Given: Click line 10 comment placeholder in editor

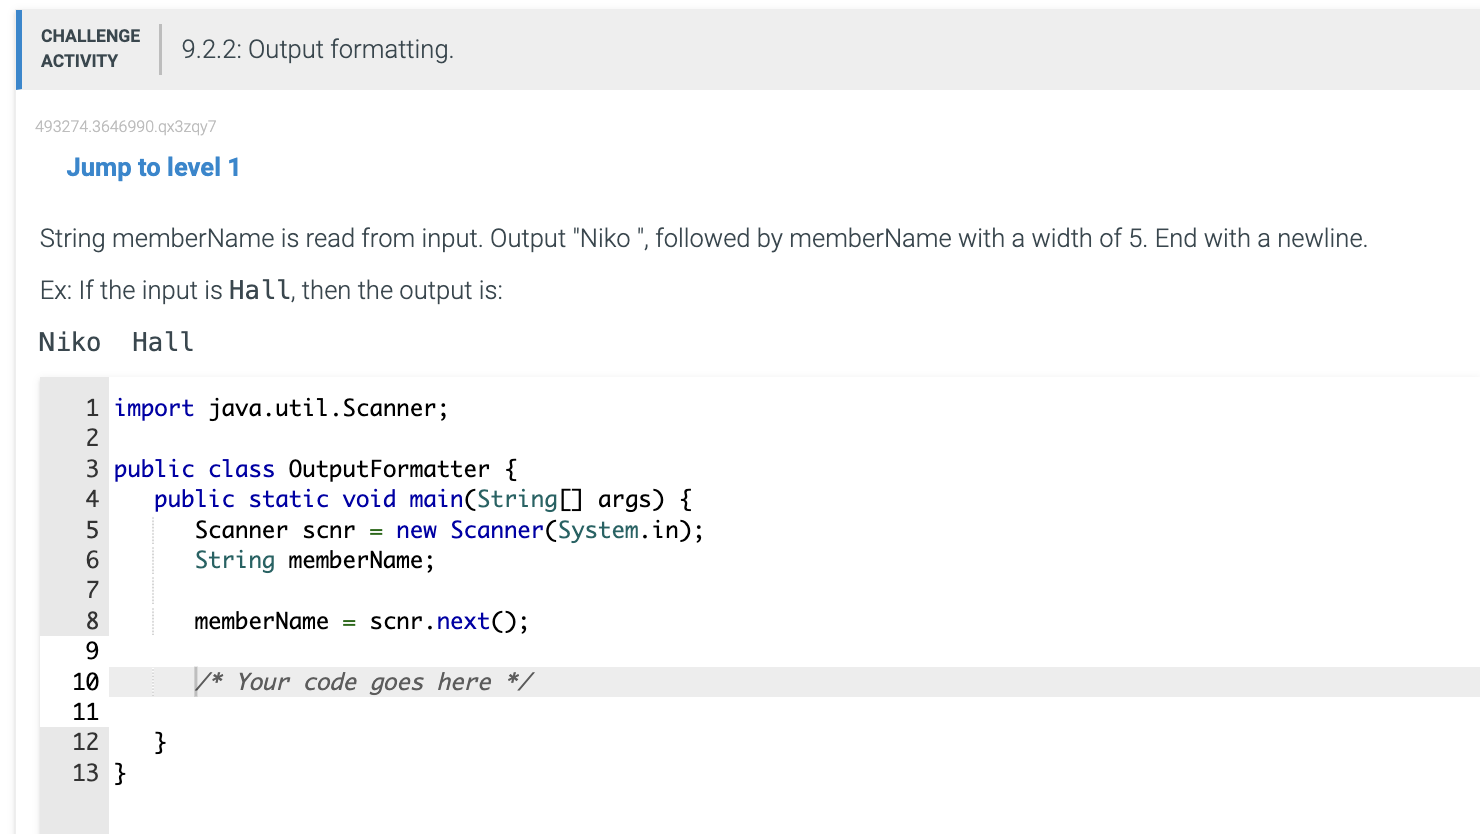Looking at the screenshot, I should tap(363, 681).
